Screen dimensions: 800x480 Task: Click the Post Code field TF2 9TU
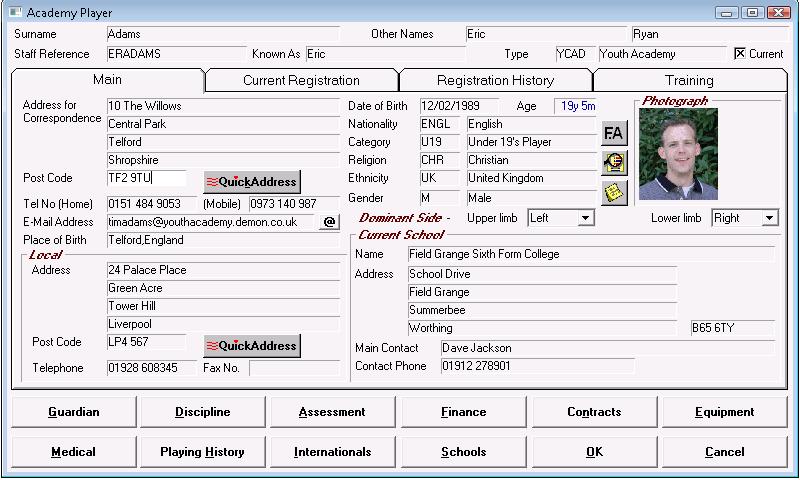point(146,178)
